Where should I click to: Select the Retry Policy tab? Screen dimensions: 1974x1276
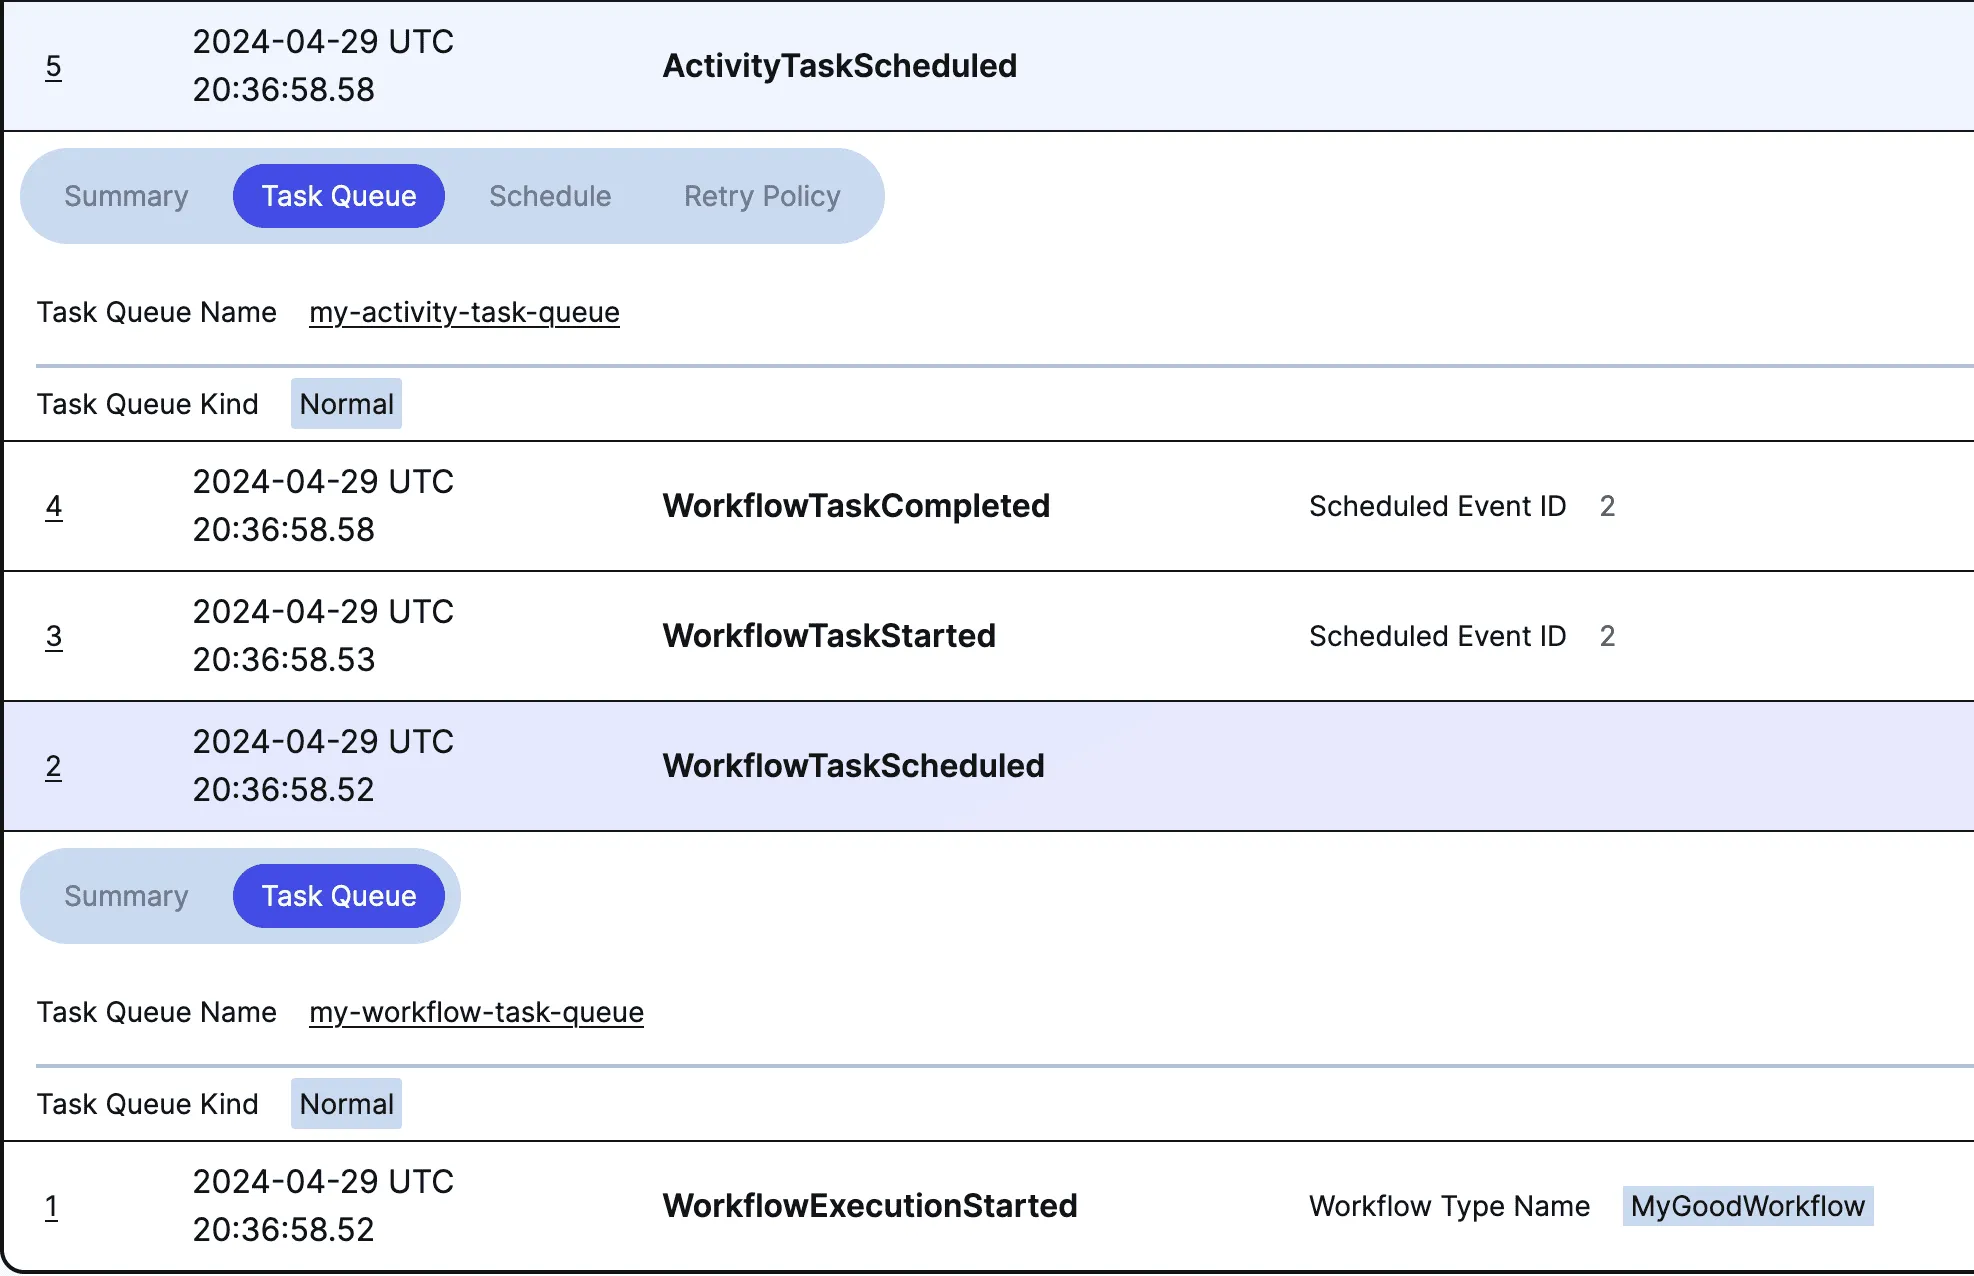[761, 196]
